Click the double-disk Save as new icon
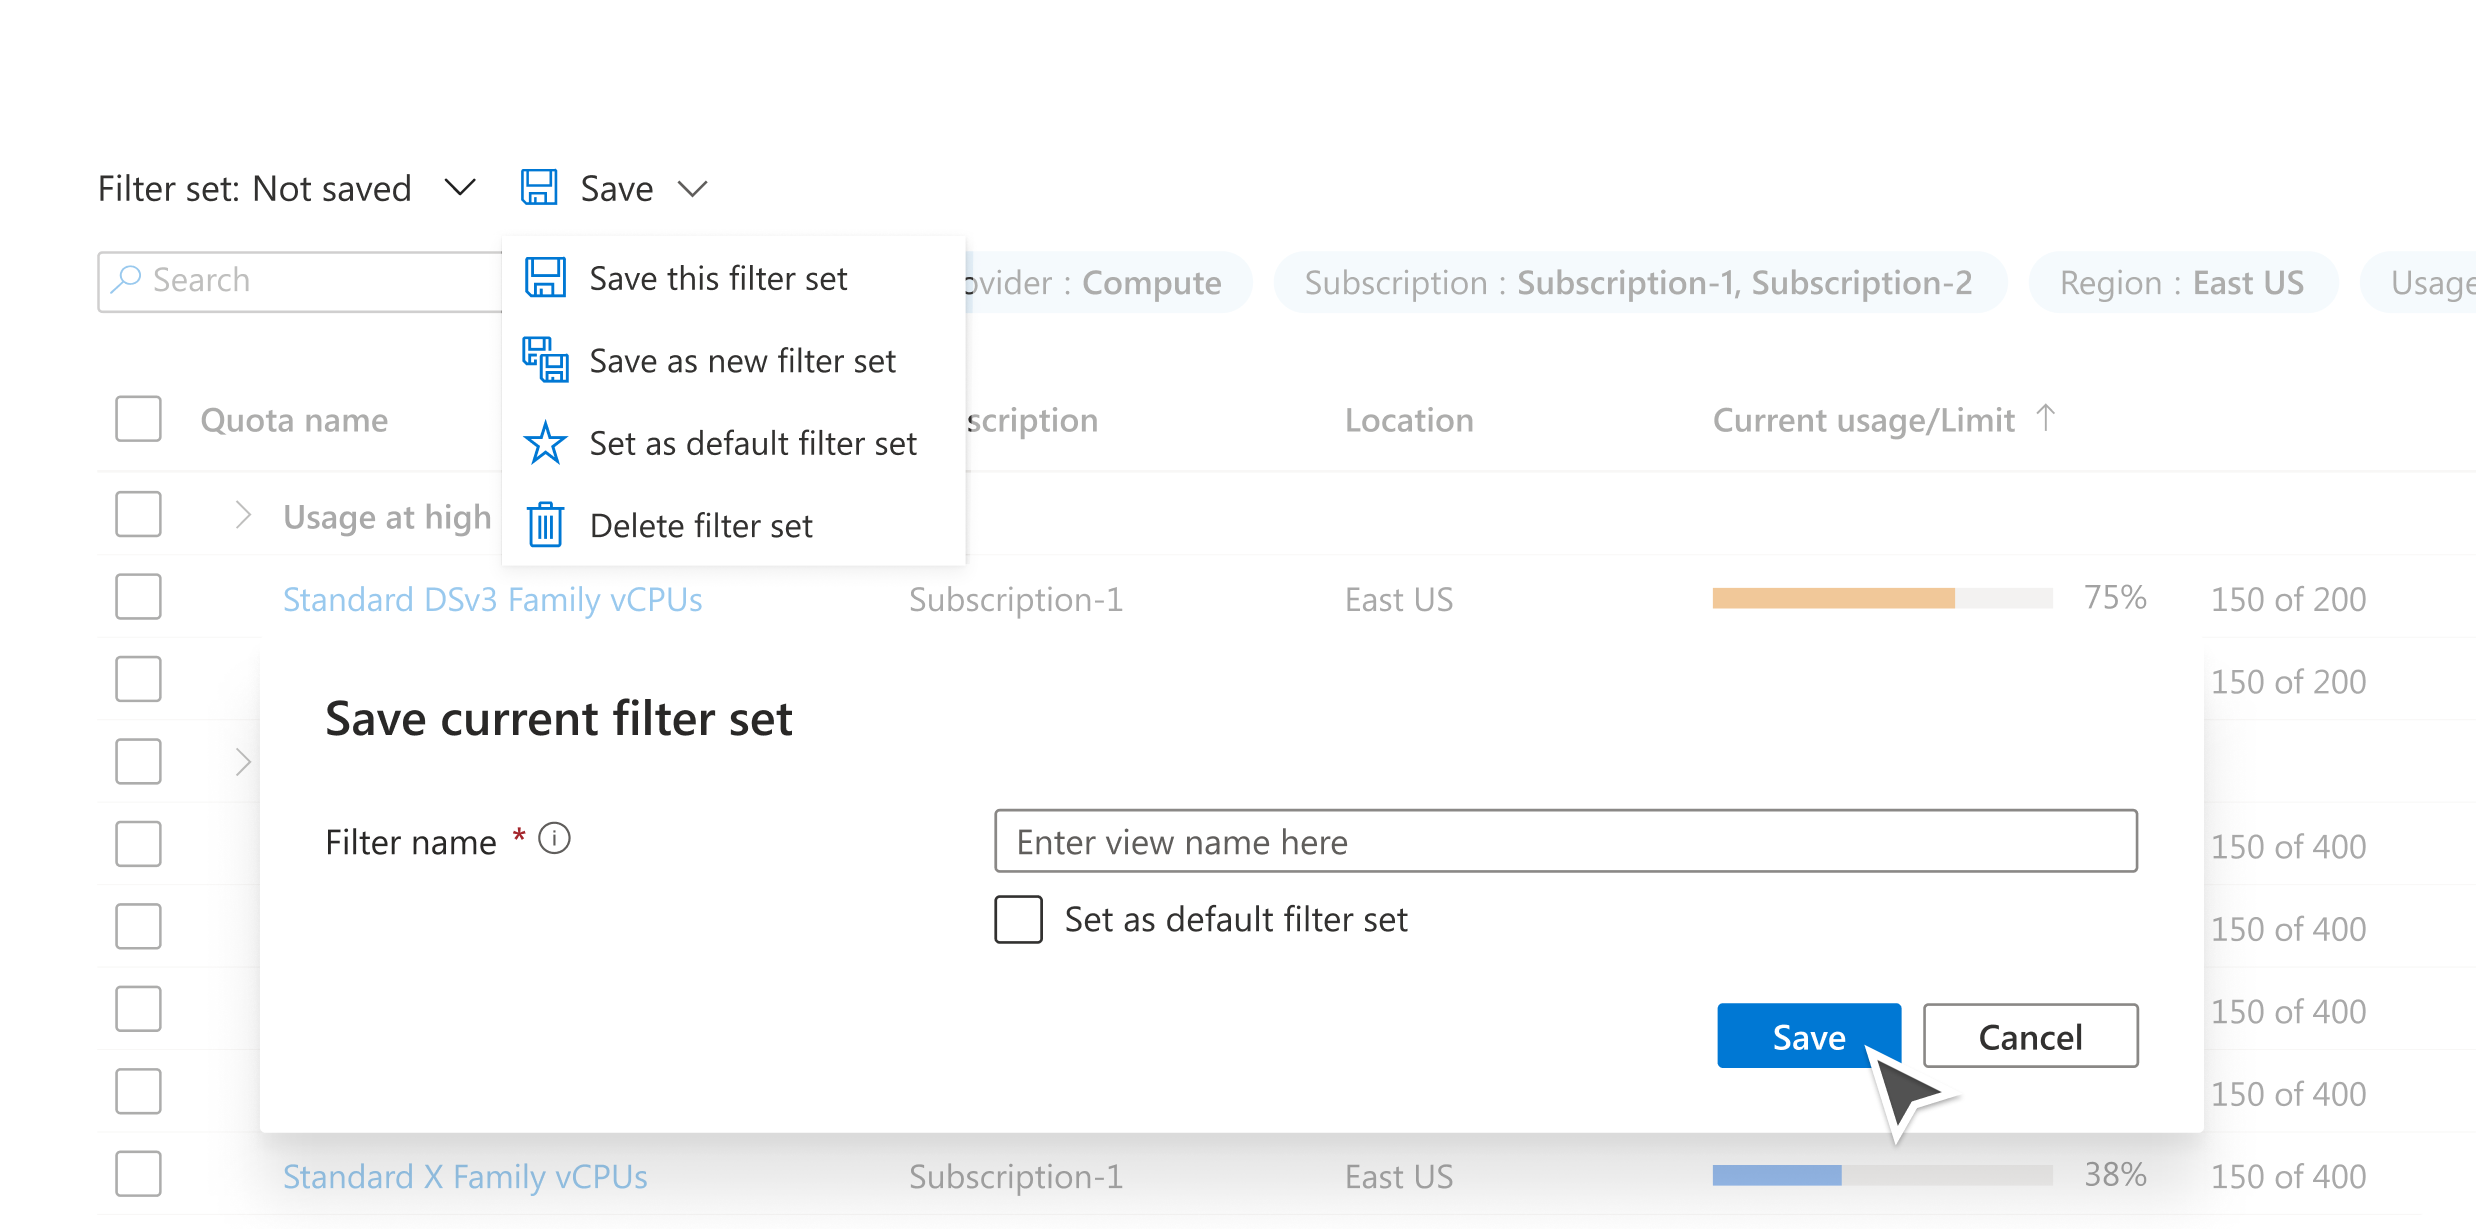Screen dimensions: 2476x1229 pyautogui.click(x=545, y=360)
